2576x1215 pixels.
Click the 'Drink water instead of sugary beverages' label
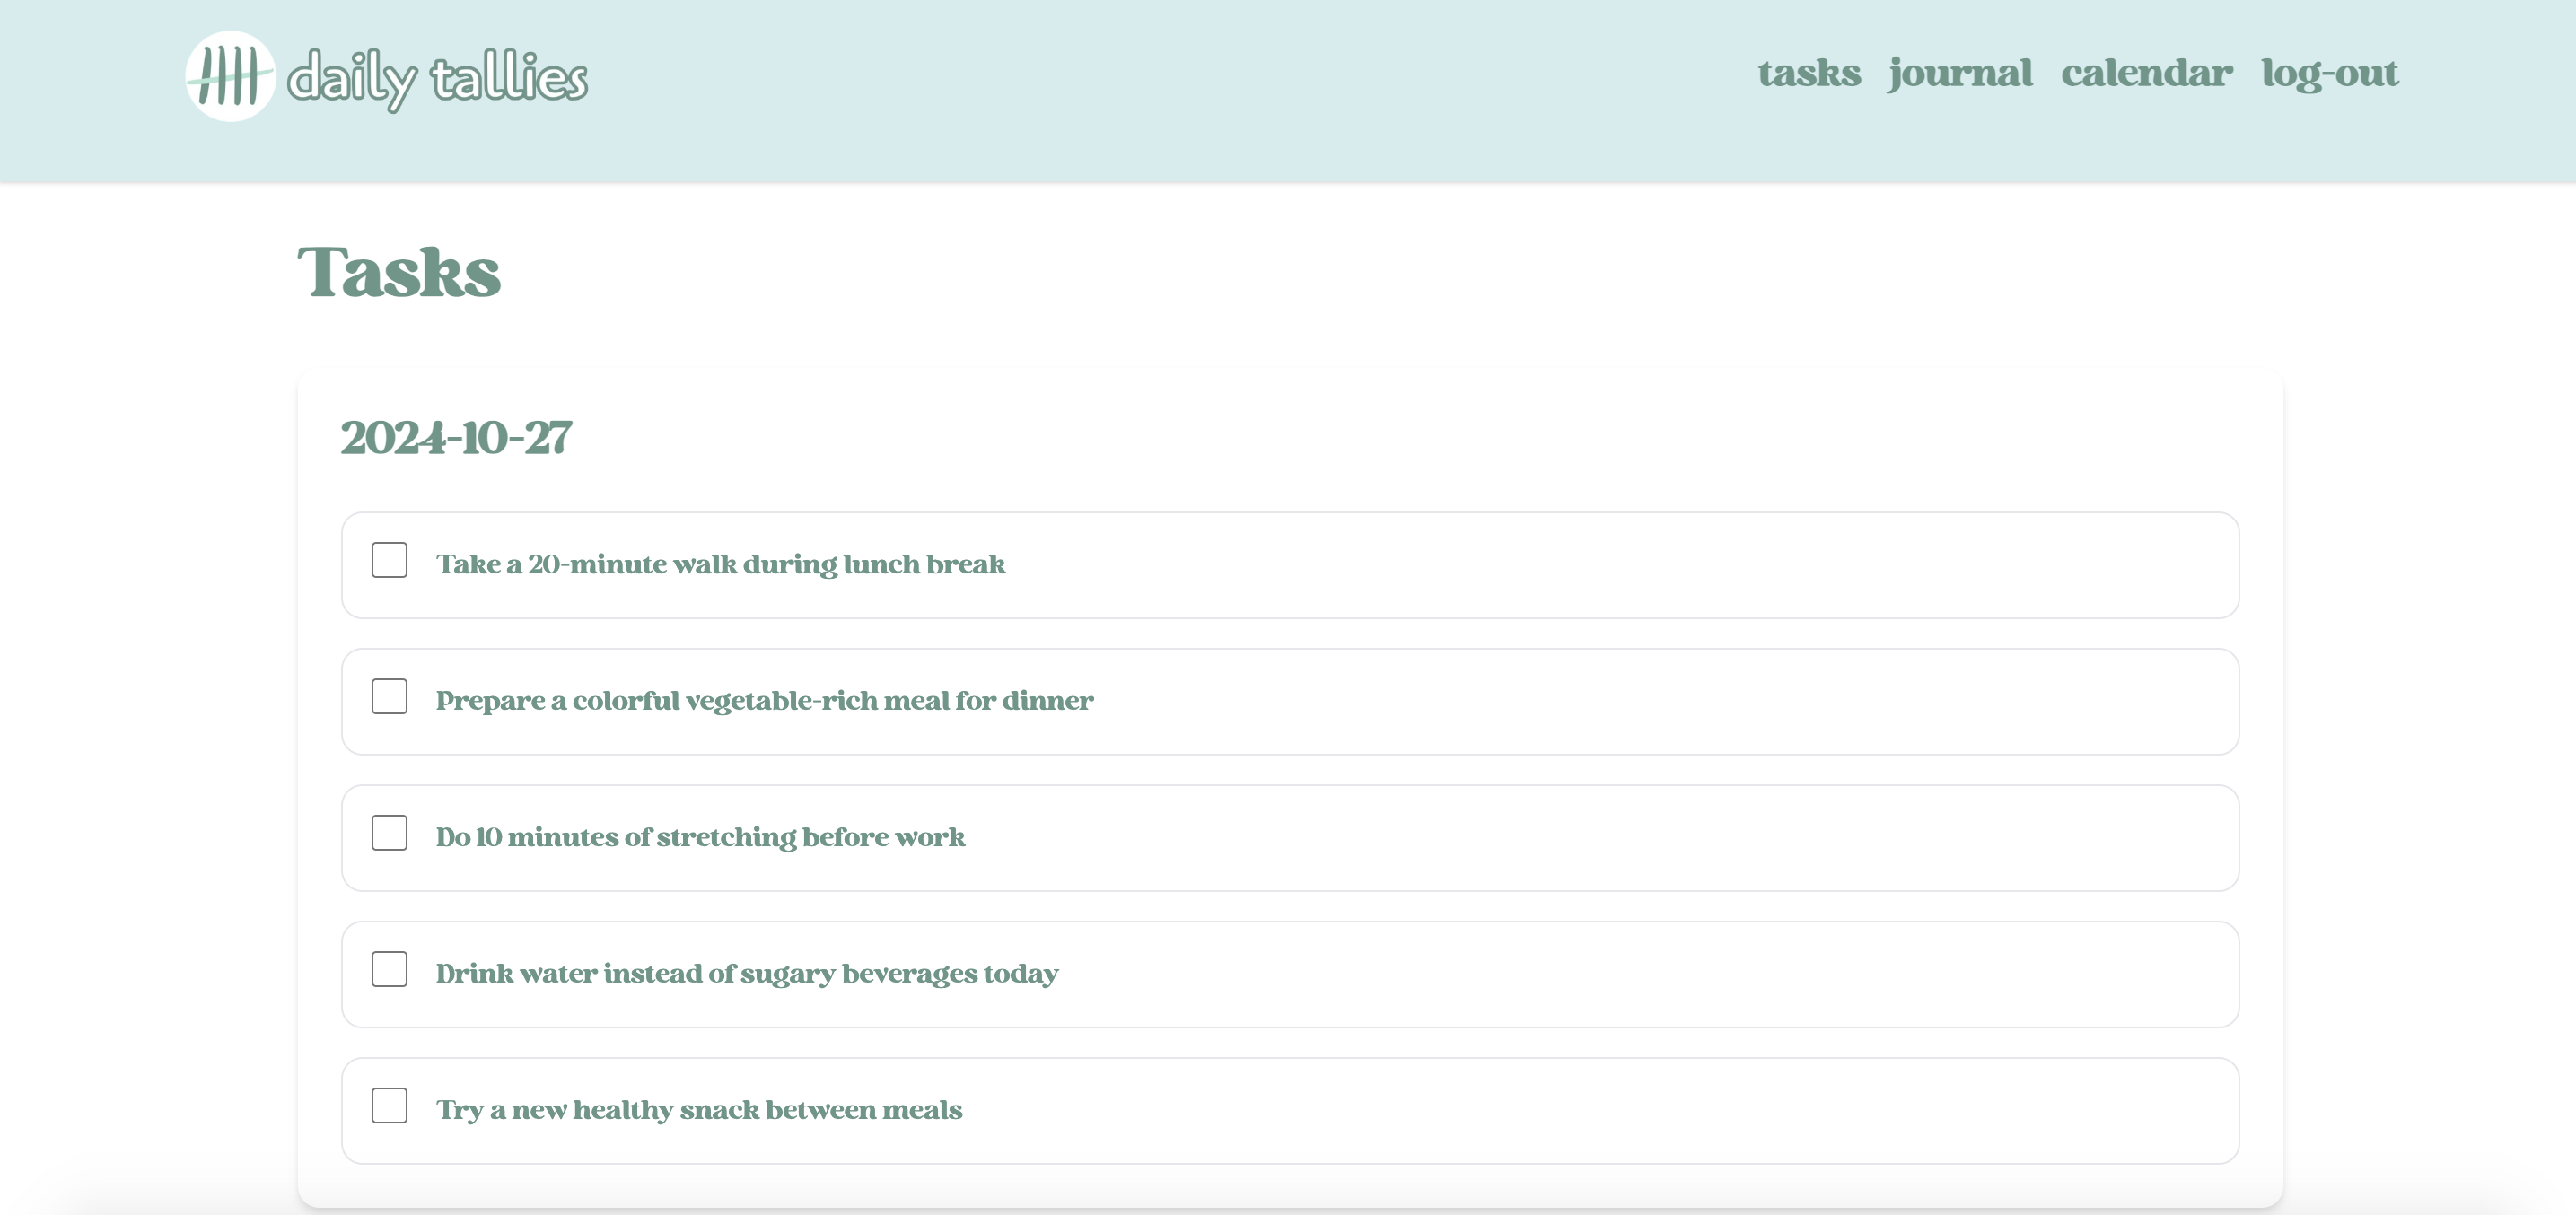click(x=746, y=974)
